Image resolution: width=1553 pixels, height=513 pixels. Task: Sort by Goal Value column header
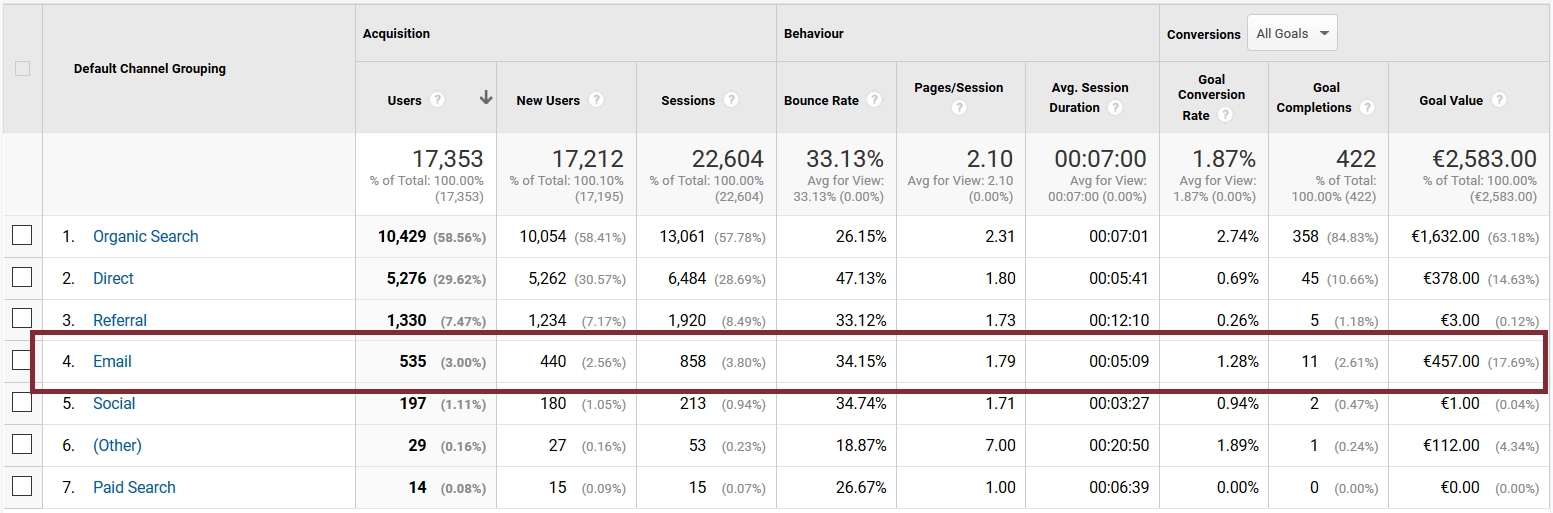(x=1452, y=101)
